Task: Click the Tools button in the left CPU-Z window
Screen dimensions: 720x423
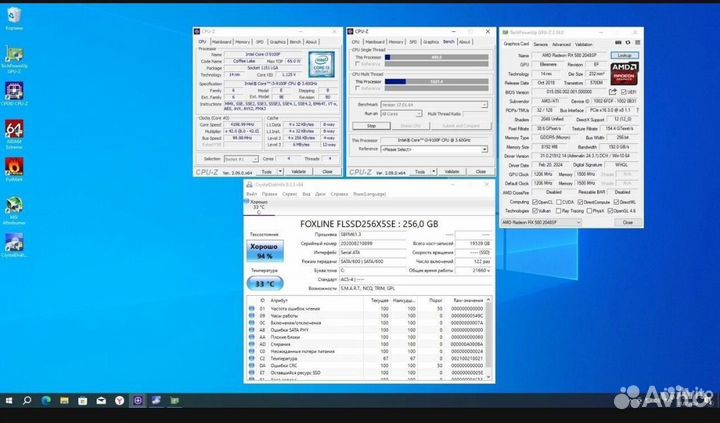Action: [x=266, y=171]
